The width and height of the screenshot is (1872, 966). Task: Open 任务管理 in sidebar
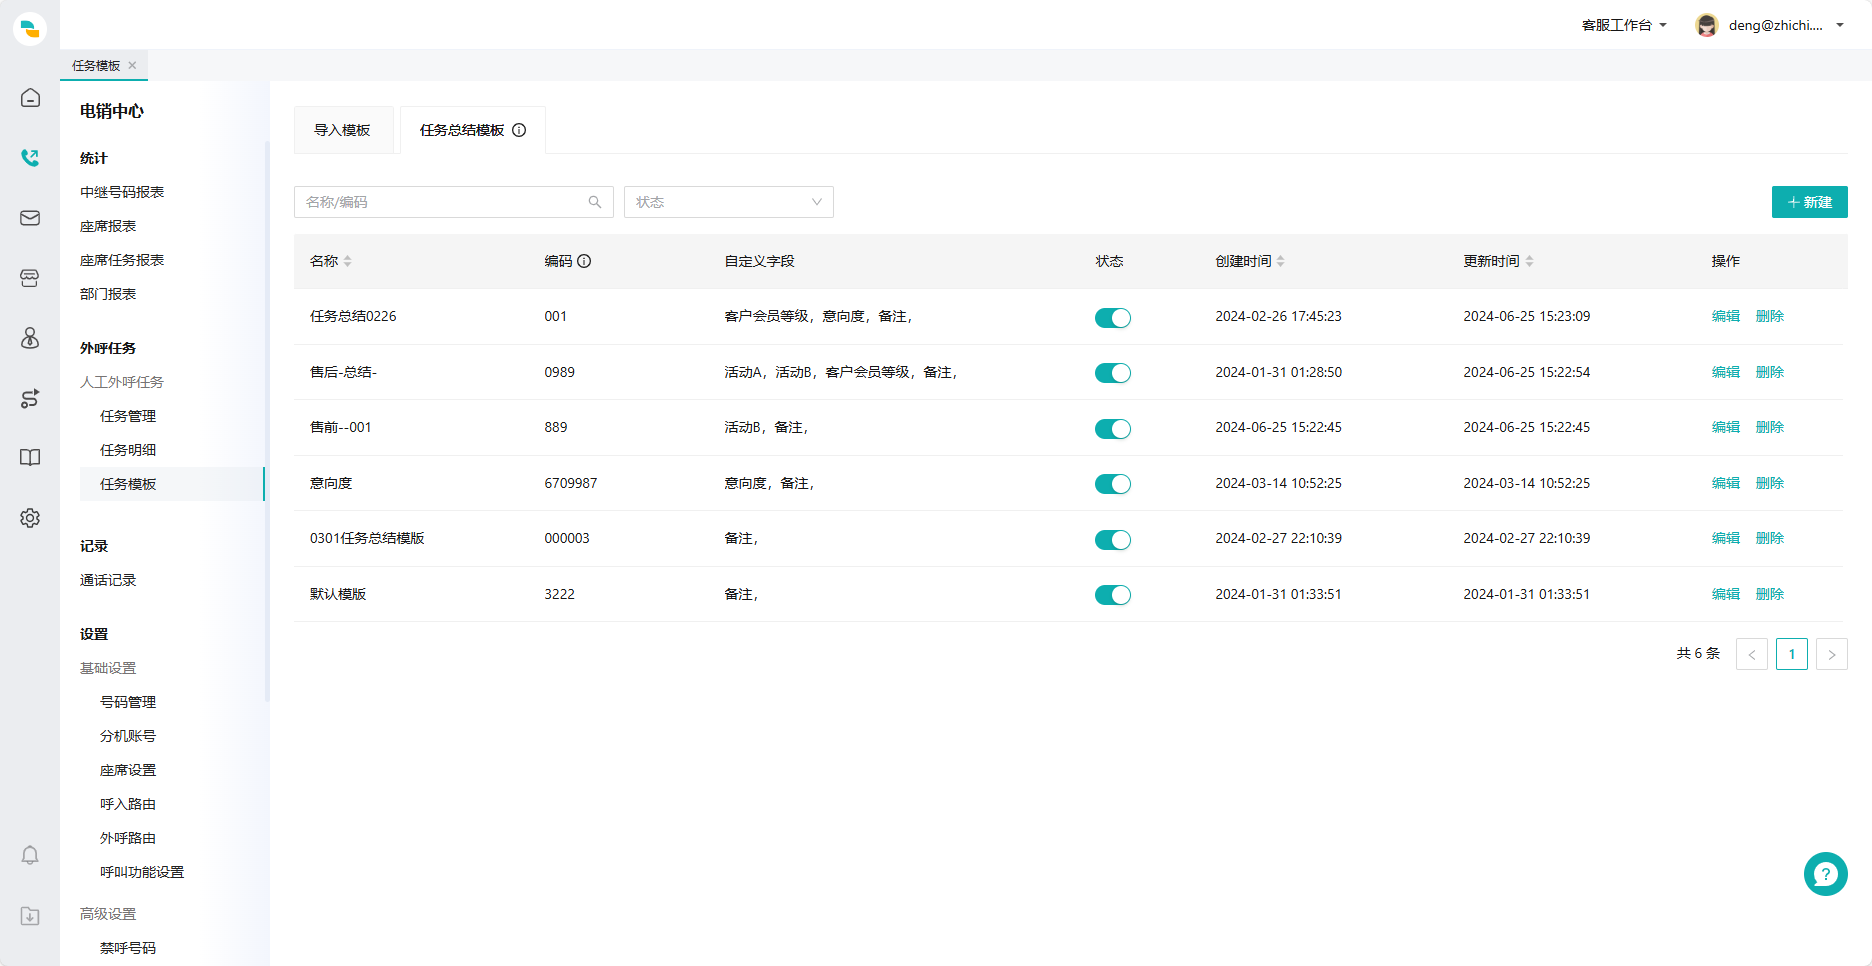coord(128,416)
